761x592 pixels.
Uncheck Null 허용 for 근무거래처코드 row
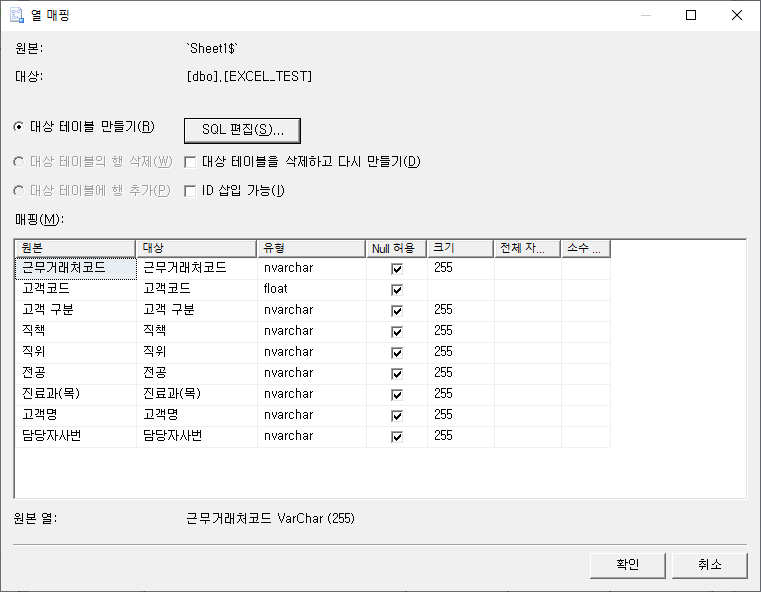point(397,269)
